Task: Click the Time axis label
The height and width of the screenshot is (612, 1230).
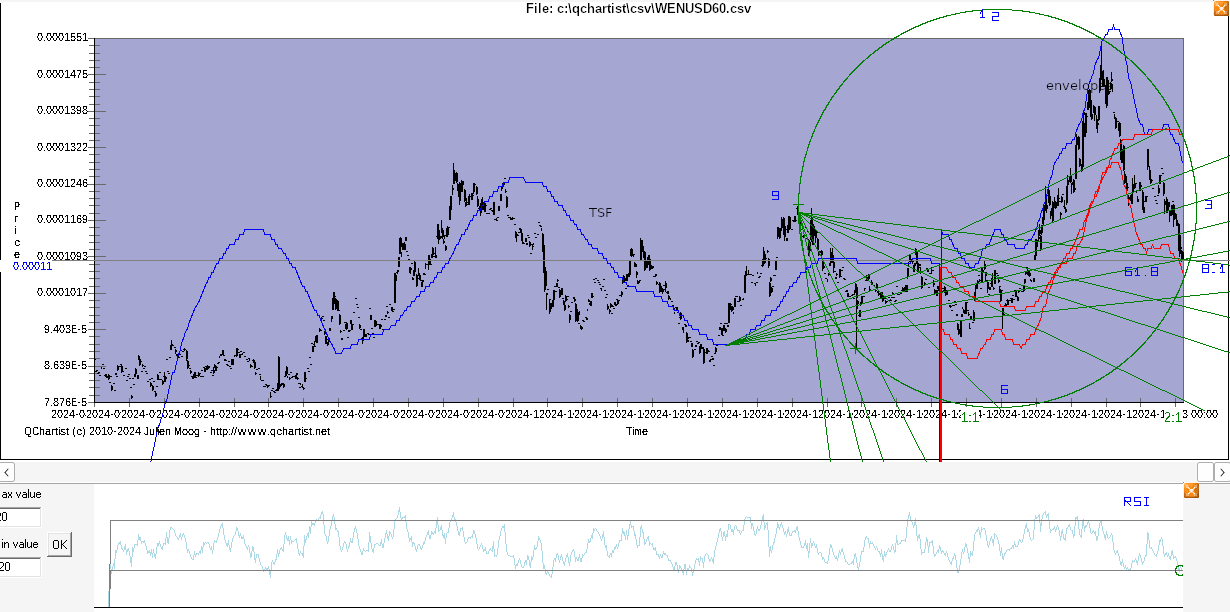Action: click(x=637, y=431)
